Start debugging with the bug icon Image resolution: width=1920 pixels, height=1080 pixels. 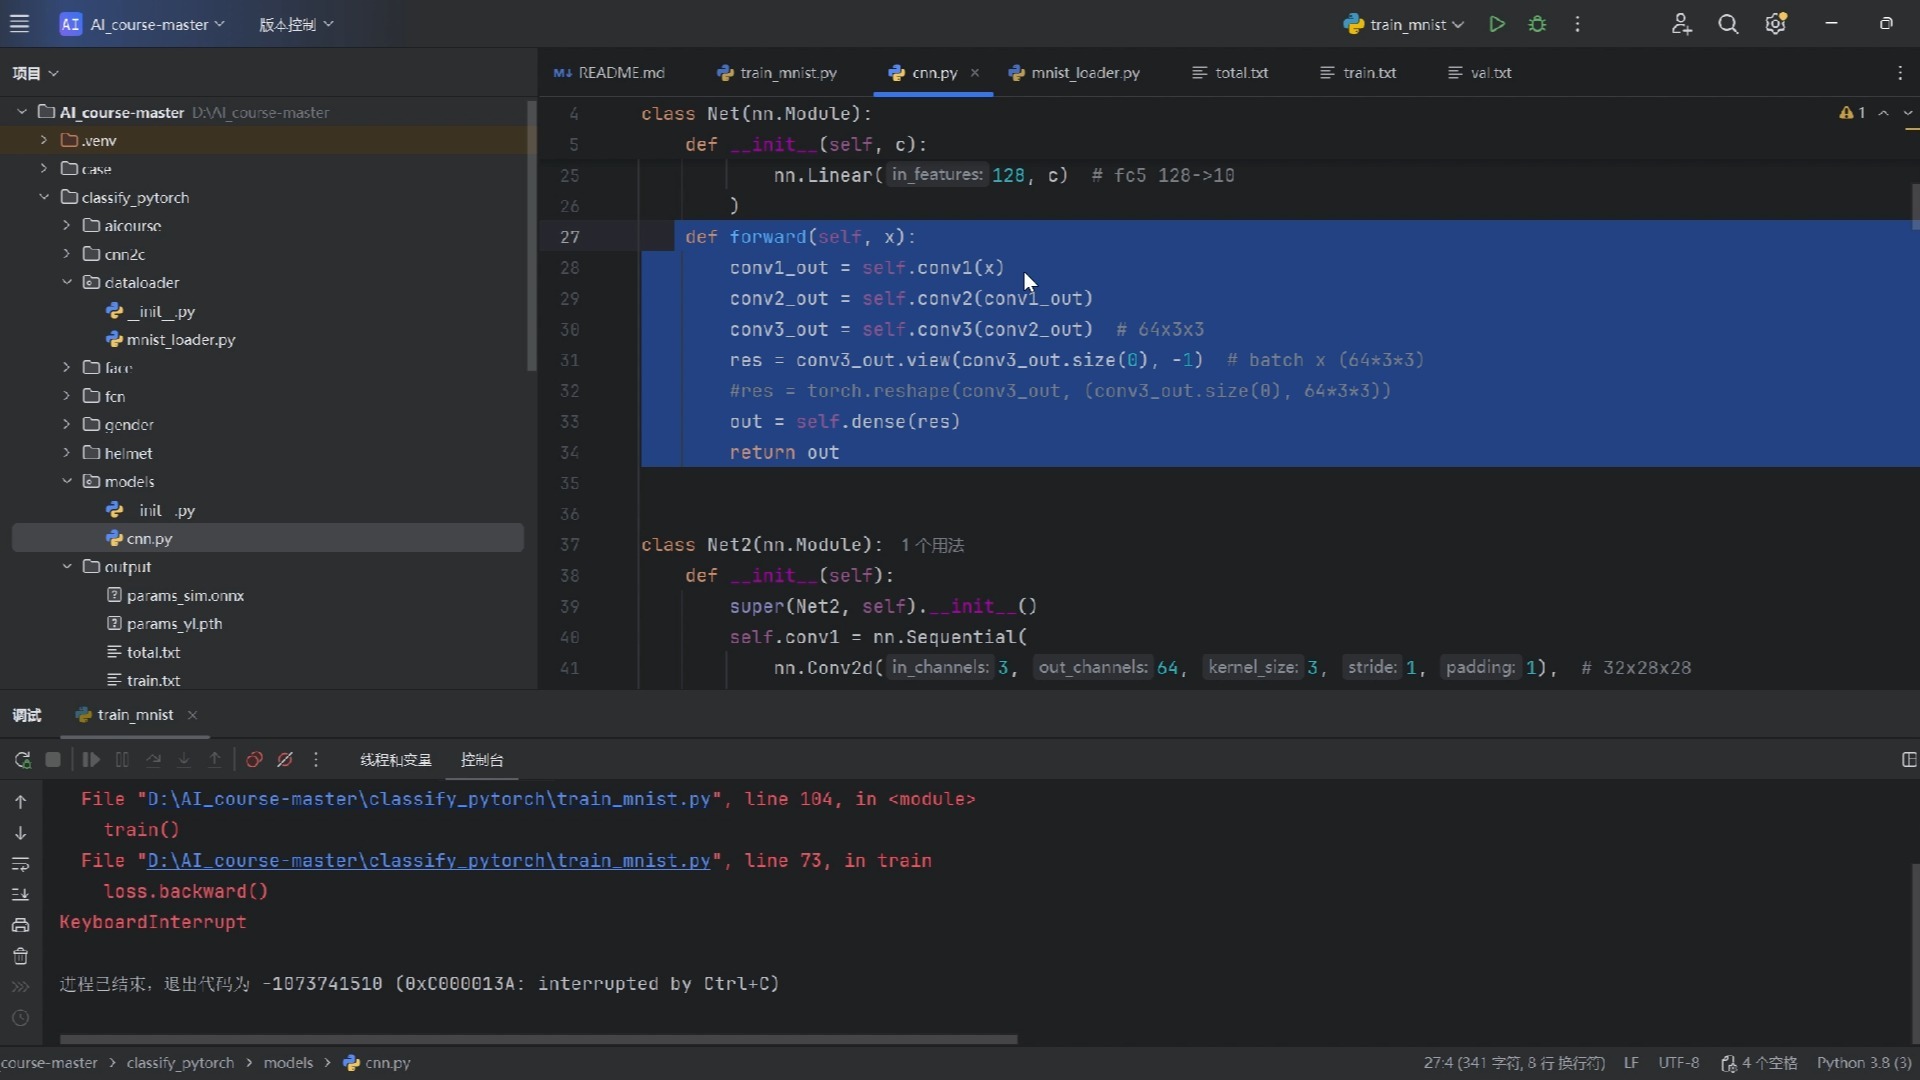pyautogui.click(x=1537, y=24)
